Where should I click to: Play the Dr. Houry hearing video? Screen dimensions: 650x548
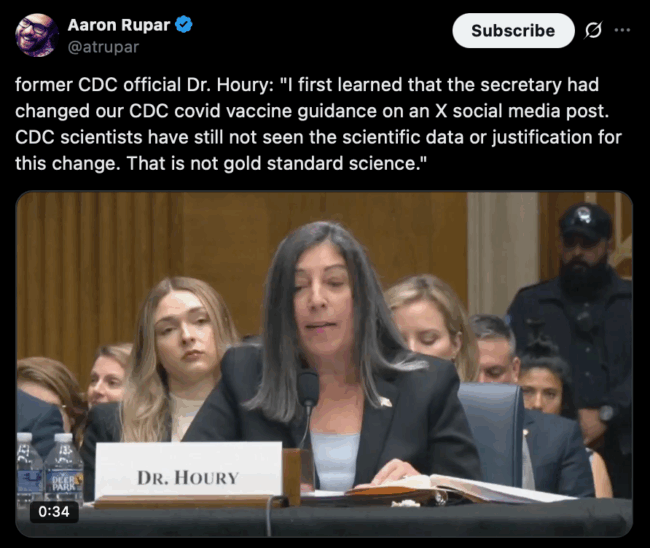click(x=324, y=364)
